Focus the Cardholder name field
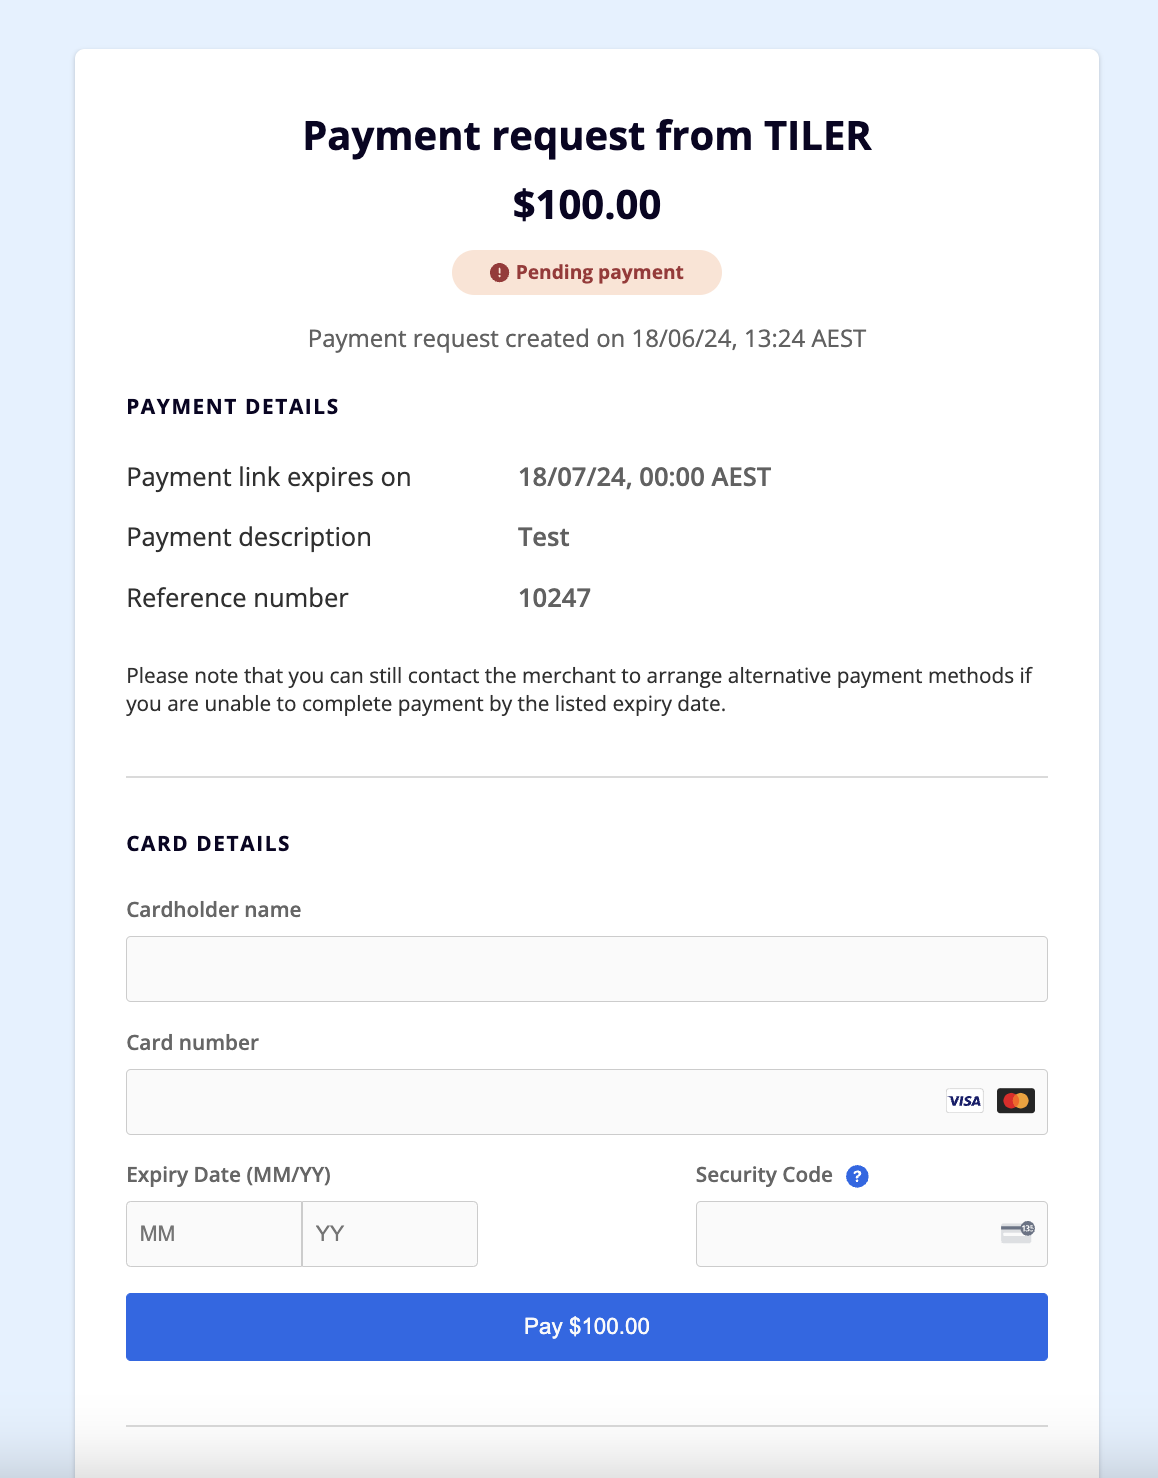1158x1478 pixels. click(586, 969)
